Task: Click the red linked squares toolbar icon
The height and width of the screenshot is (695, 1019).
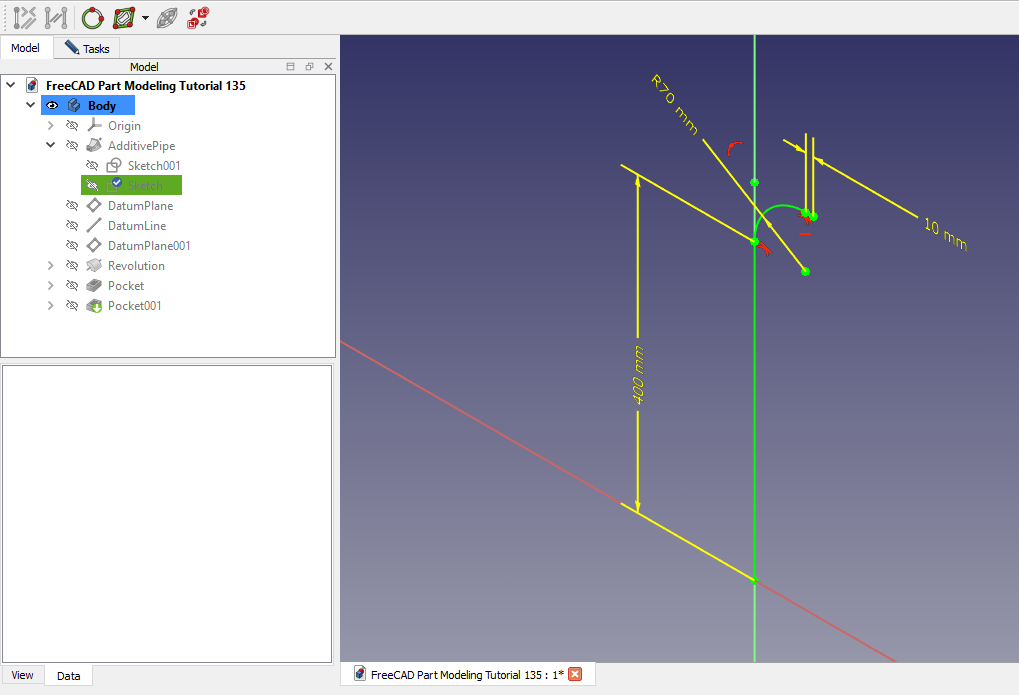Action: 198,17
